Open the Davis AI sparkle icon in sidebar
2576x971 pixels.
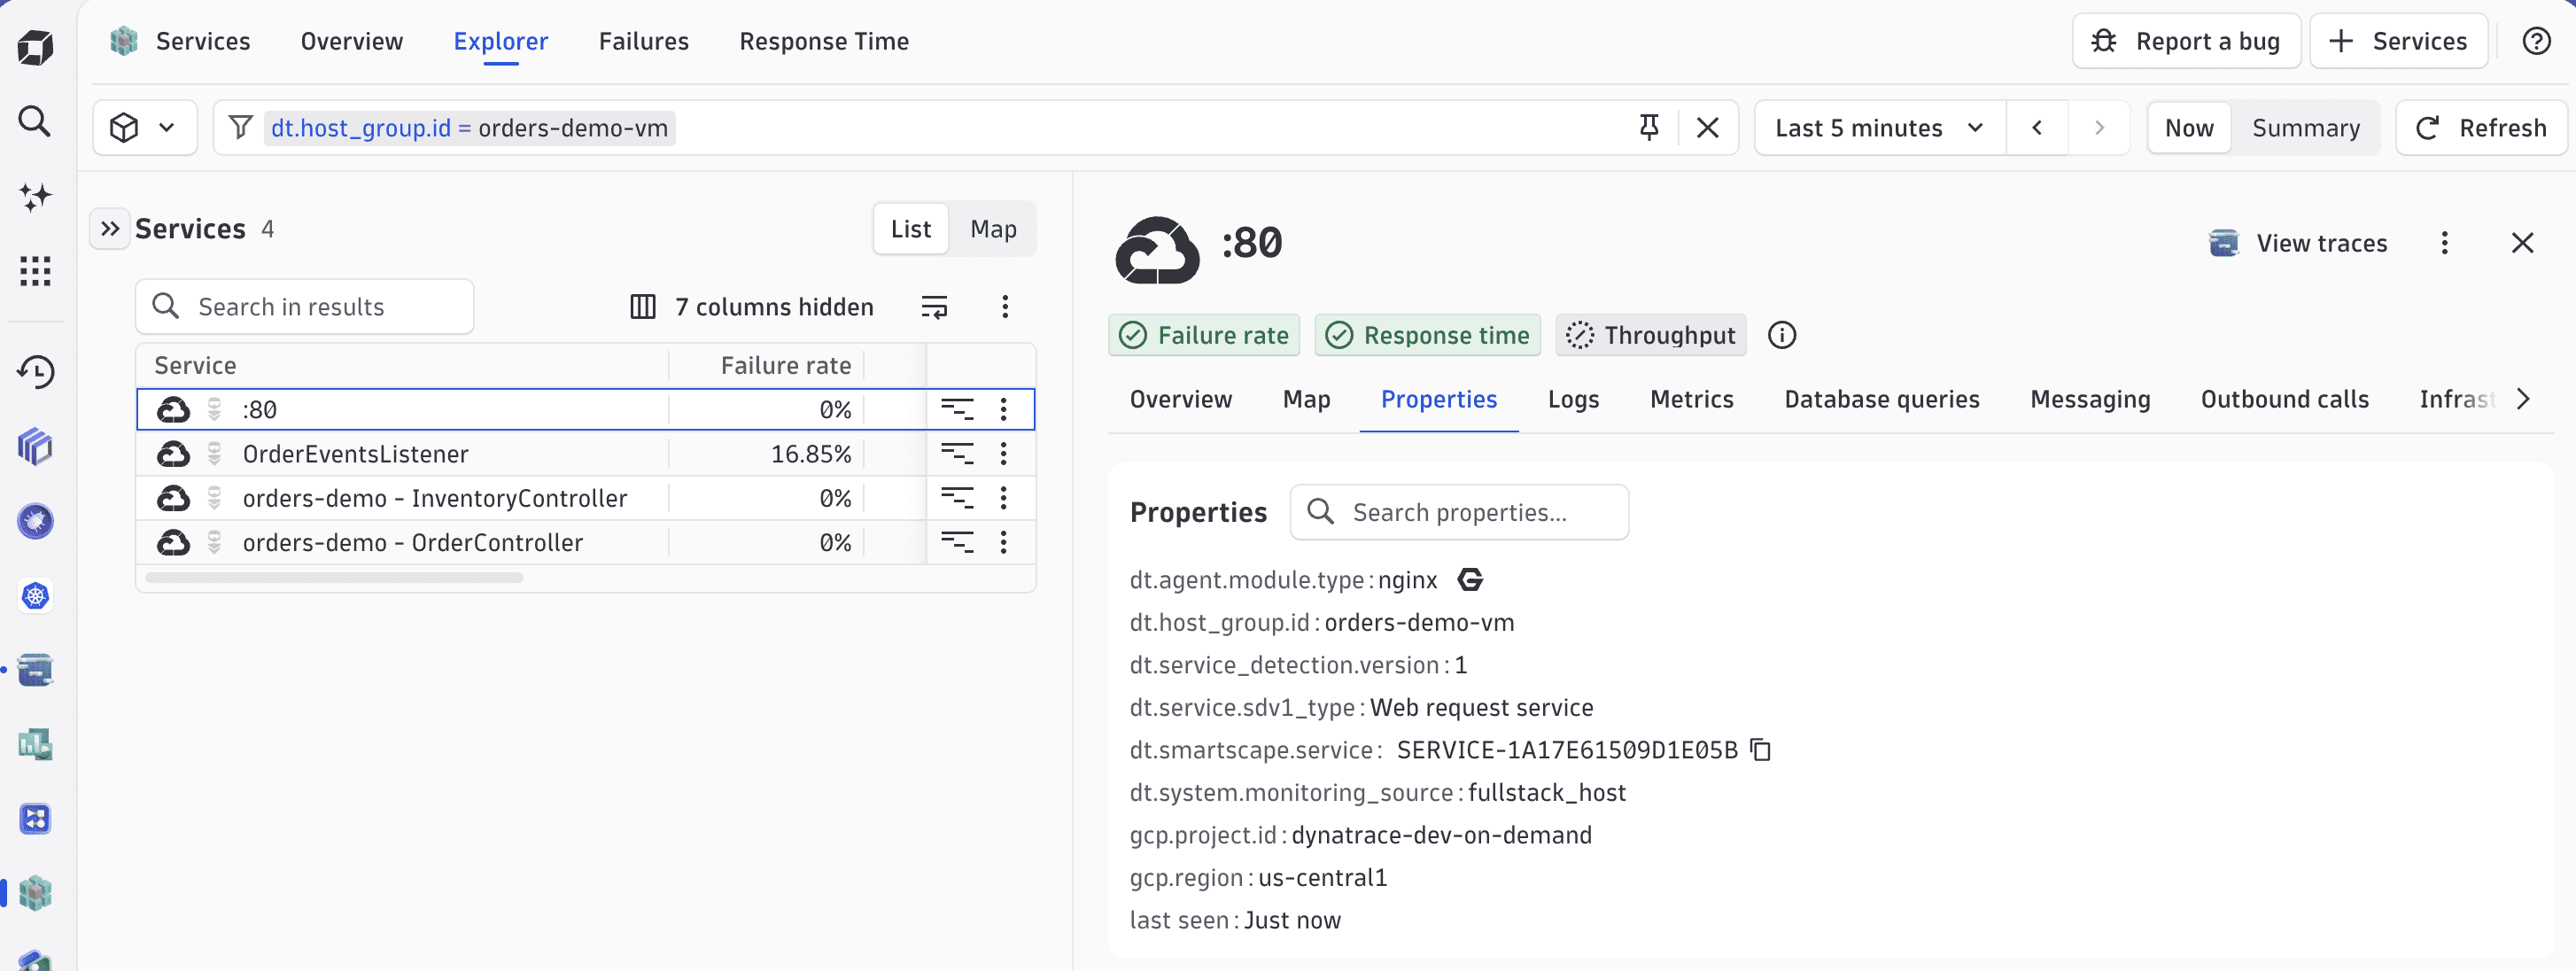click(x=35, y=197)
